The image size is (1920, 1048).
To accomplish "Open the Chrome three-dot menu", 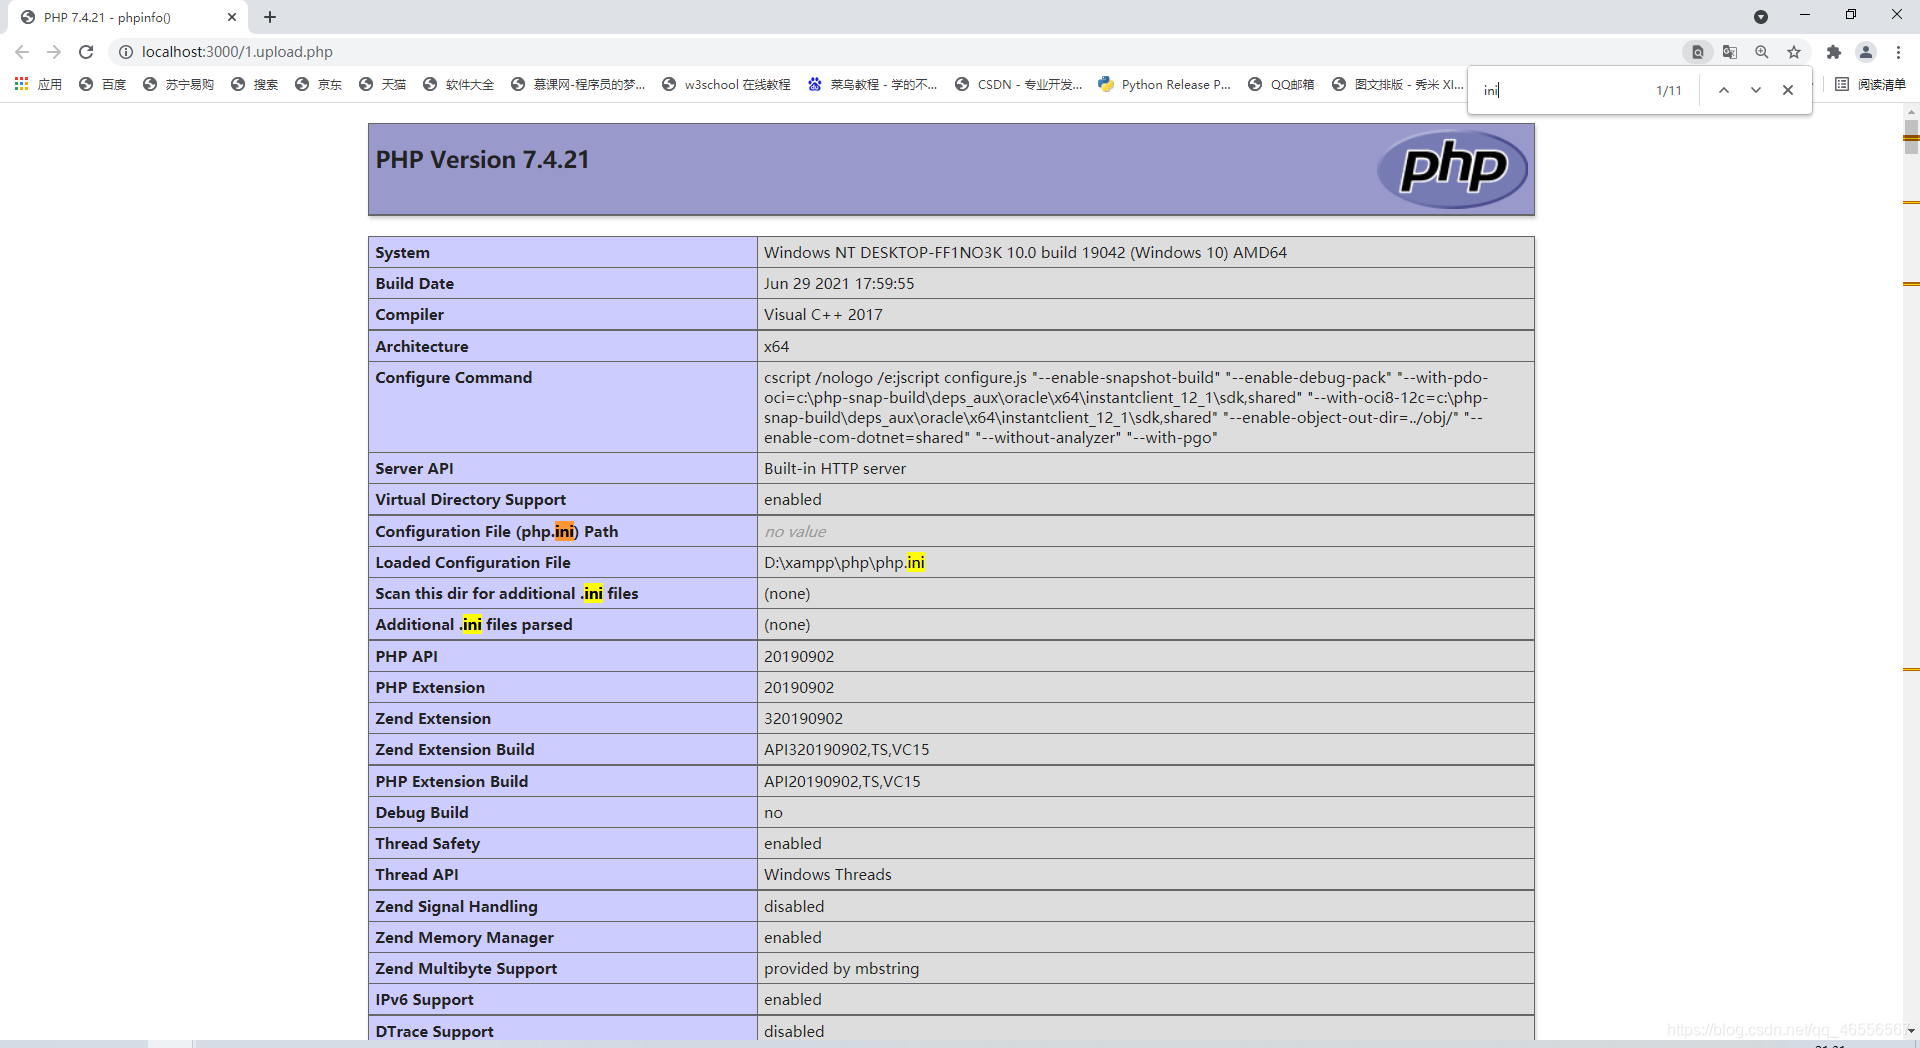I will 1898,52.
